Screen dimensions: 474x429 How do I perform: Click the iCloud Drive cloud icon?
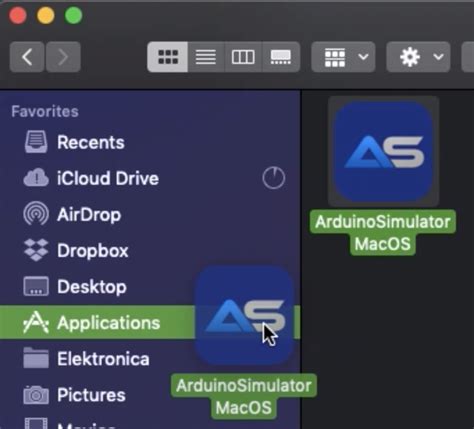36,177
